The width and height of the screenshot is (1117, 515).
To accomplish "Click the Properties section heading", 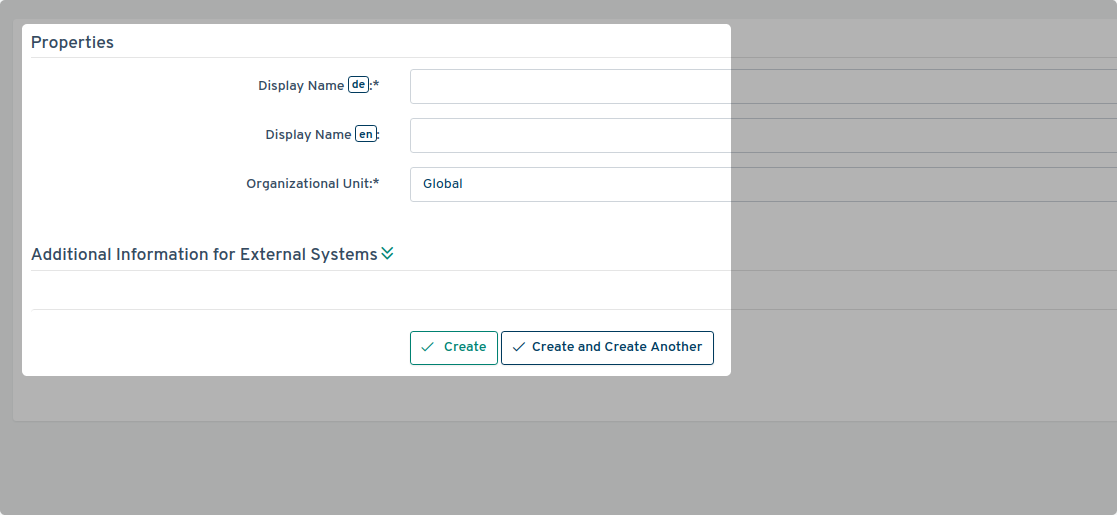I will tap(72, 42).
